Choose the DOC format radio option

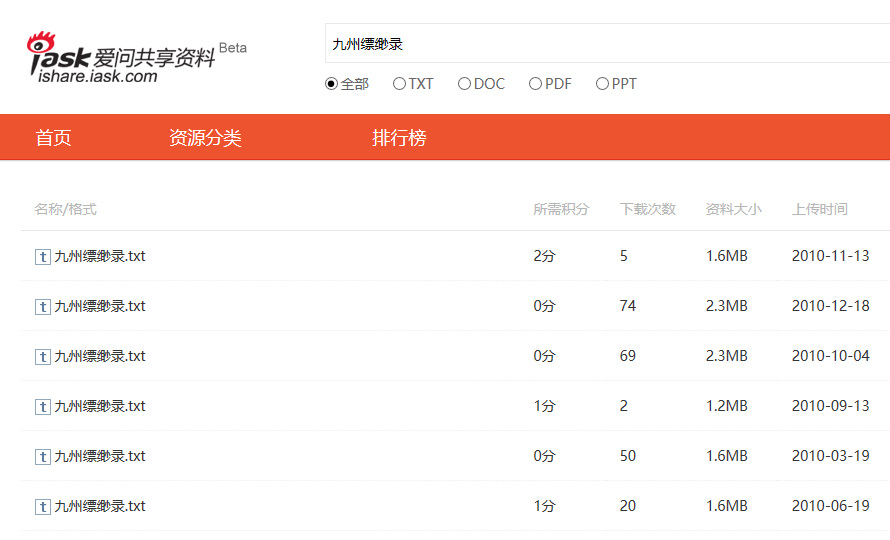pyautogui.click(x=465, y=84)
